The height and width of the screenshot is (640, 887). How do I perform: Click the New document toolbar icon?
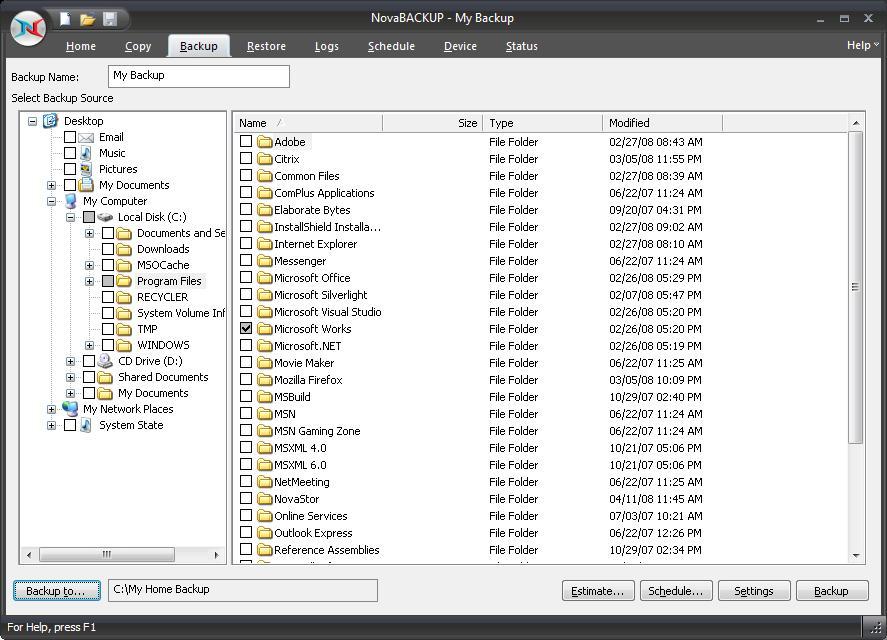click(x=65, y=19)
